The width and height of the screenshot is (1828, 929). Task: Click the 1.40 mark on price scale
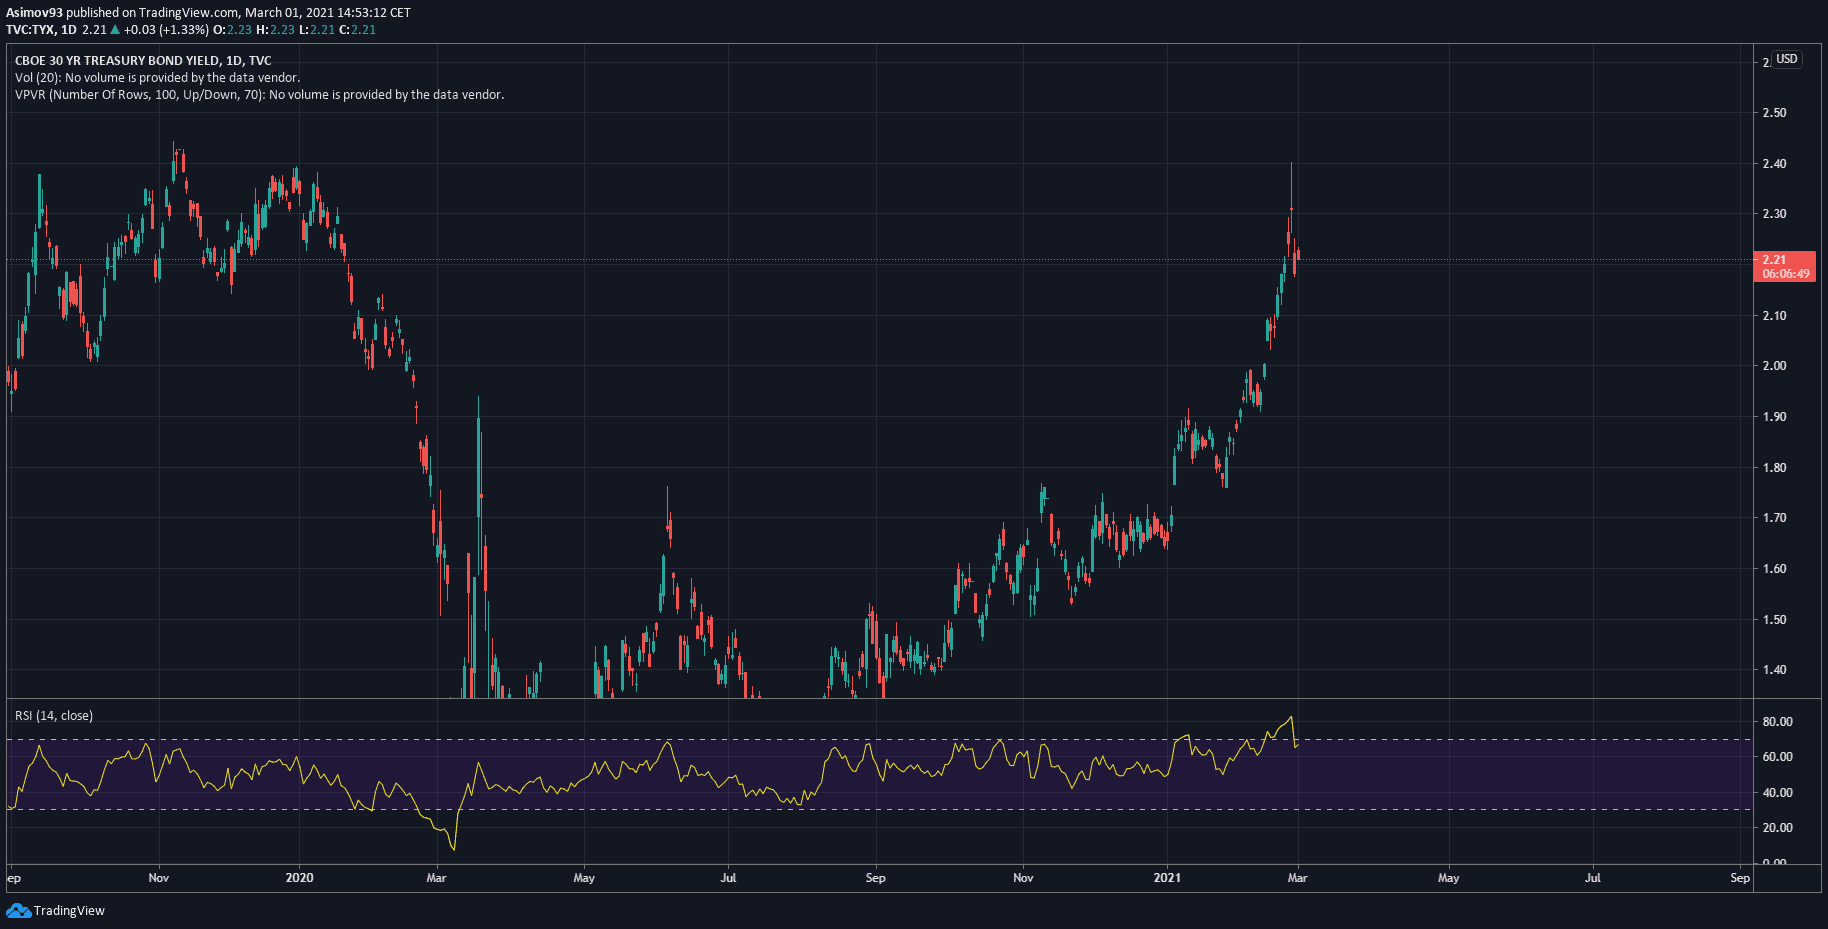point(1774,670)
